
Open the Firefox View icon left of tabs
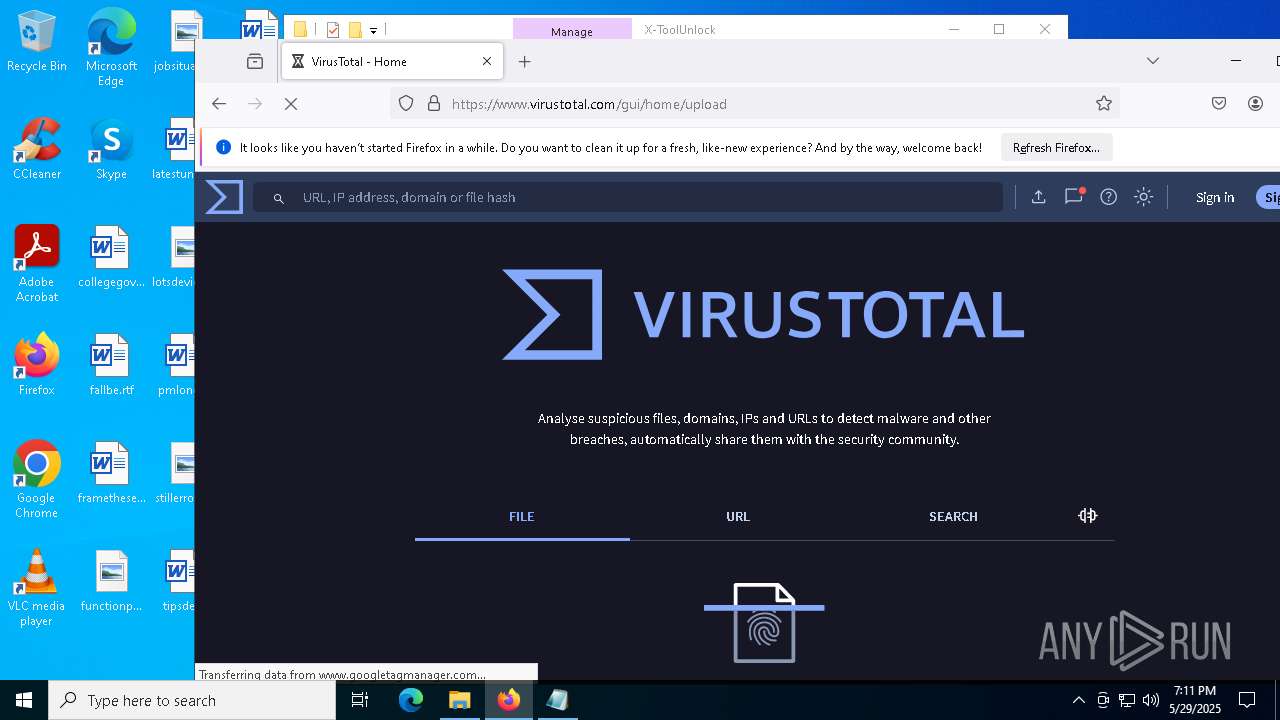coord(255,61)
